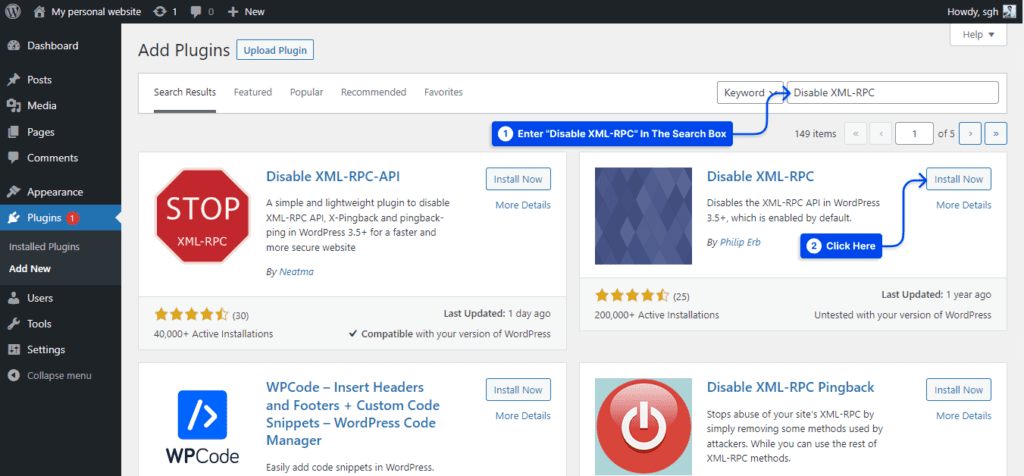Open the Media menu label
Screen dimensions: 1024x476
(42, 106)
